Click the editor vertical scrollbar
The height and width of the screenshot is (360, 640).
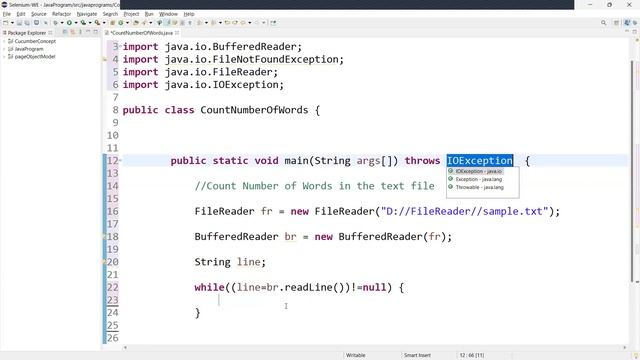[x=633, y=171]
